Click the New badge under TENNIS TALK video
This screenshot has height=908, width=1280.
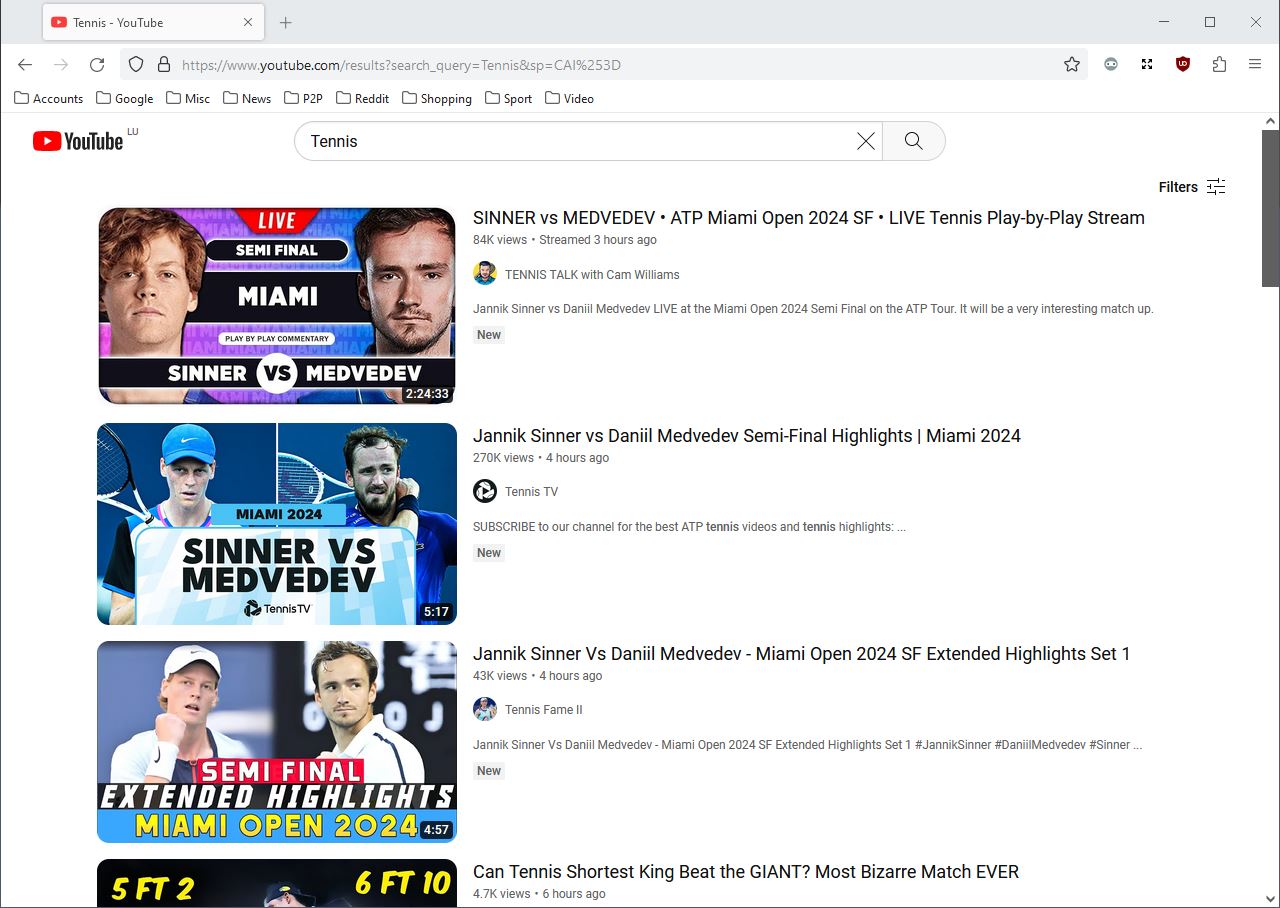click(x=489, y=335)
